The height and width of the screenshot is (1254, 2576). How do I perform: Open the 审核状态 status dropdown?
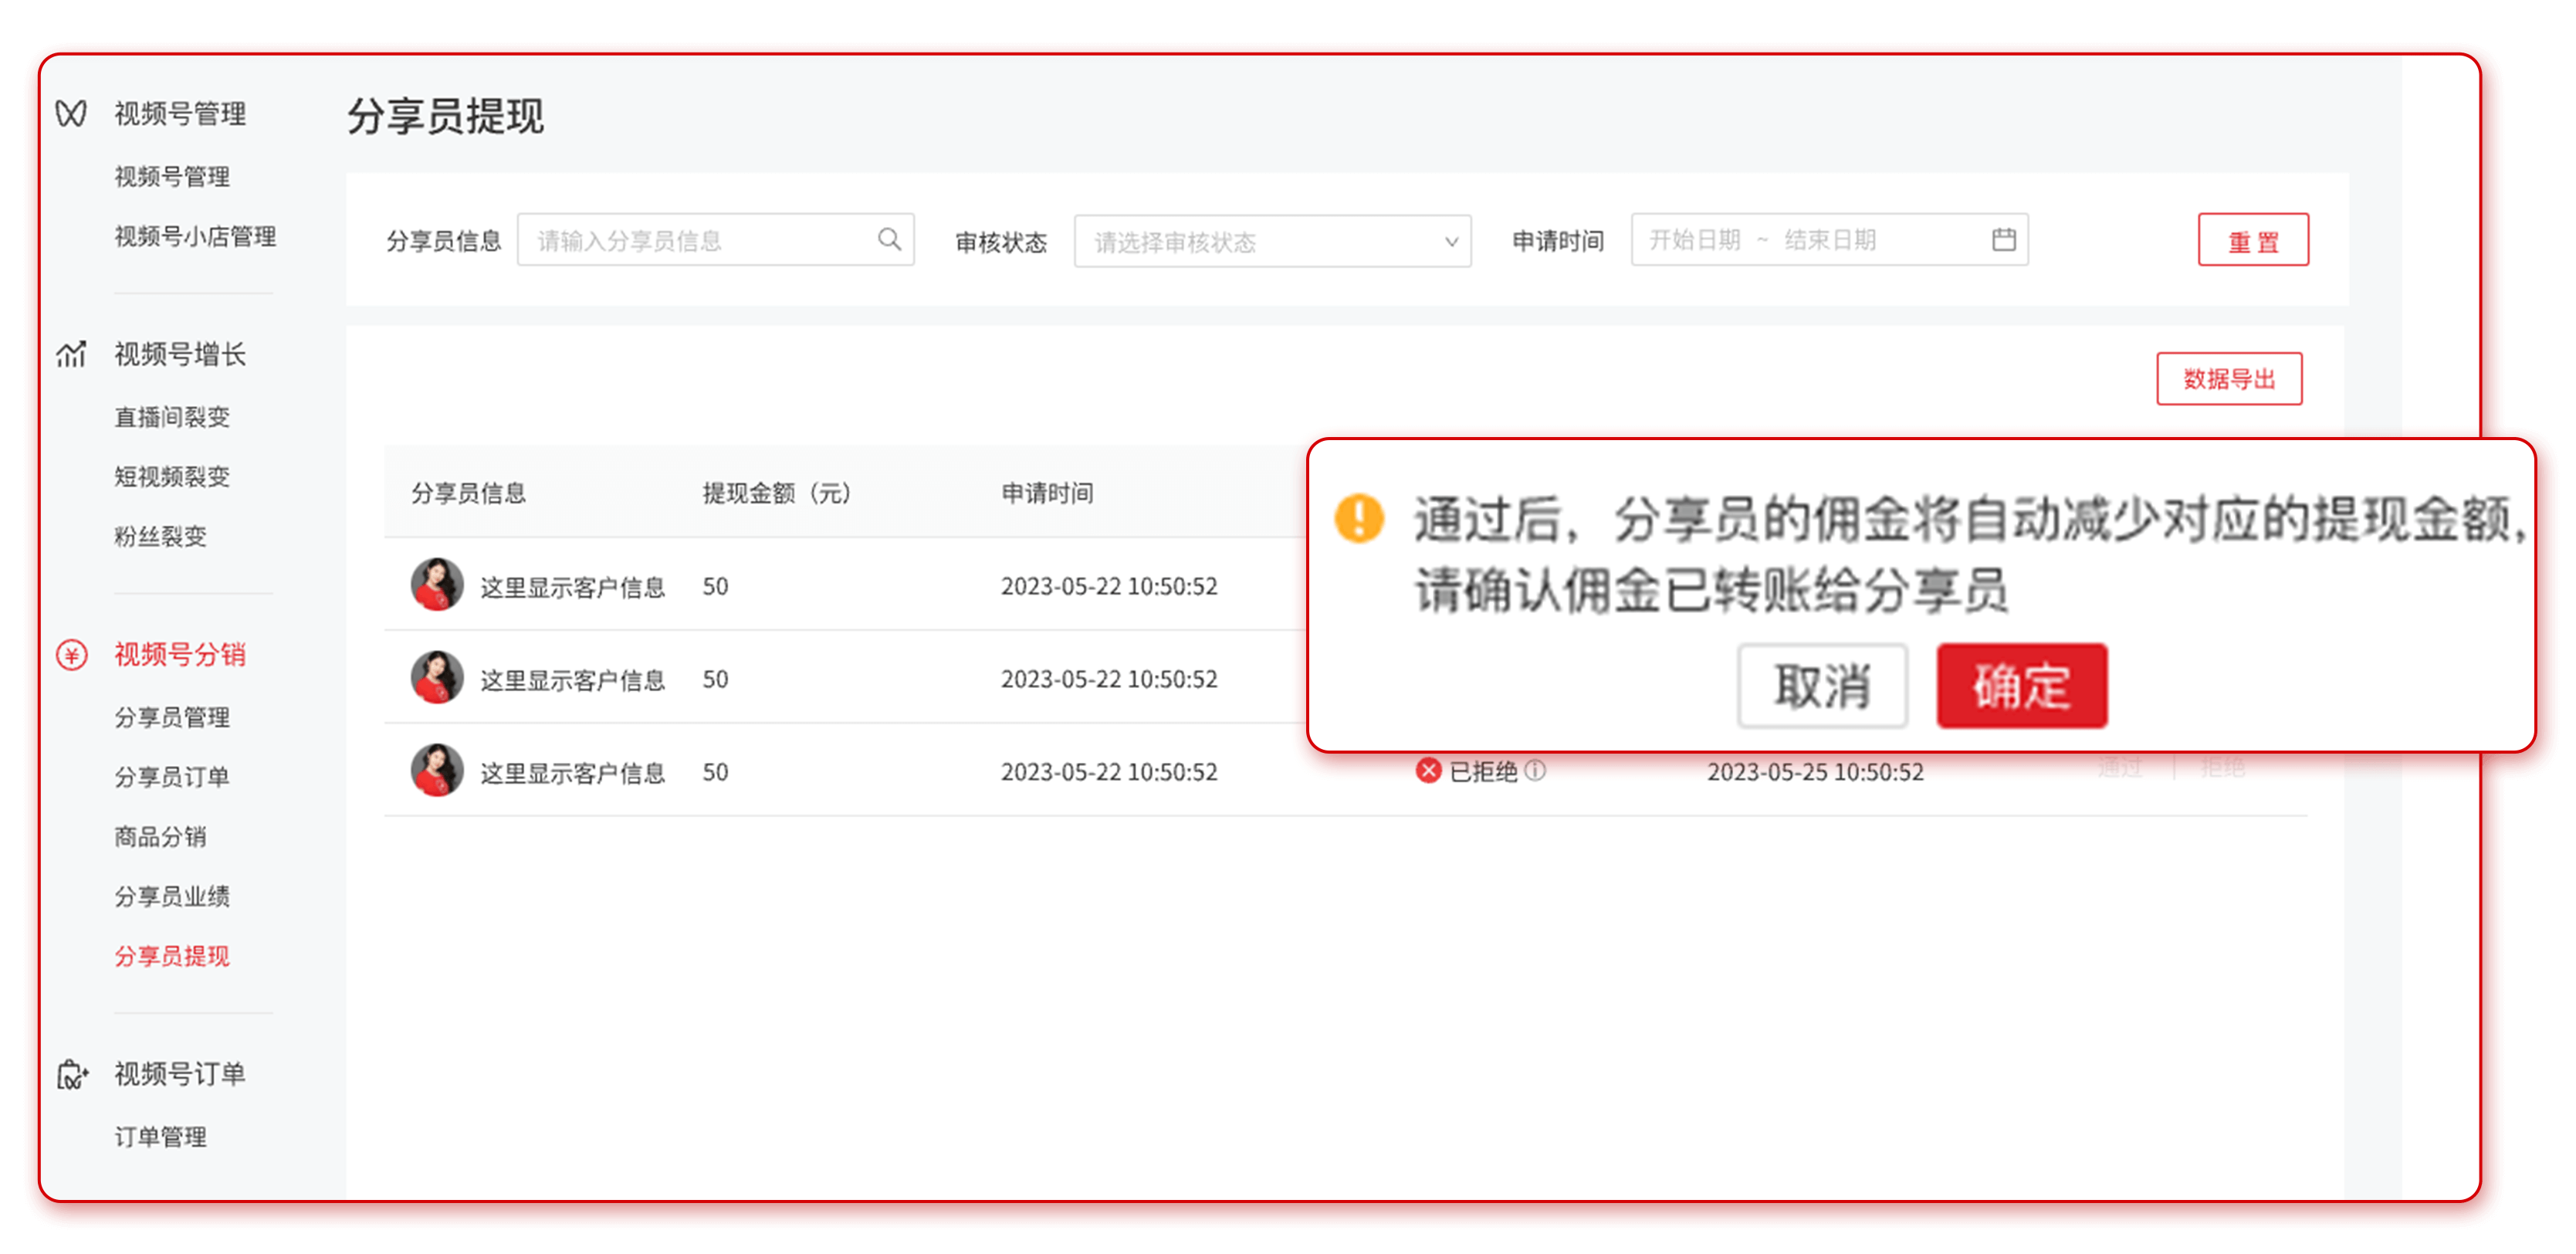click(x=1272, y=241)
